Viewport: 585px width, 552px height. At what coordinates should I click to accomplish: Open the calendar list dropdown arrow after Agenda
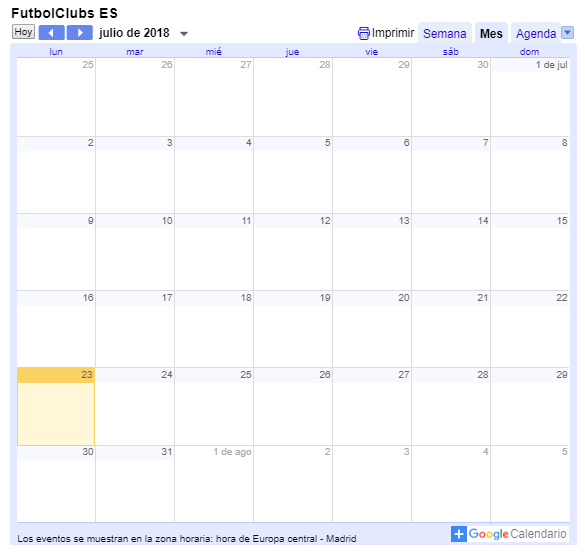[x=567, y=32]
